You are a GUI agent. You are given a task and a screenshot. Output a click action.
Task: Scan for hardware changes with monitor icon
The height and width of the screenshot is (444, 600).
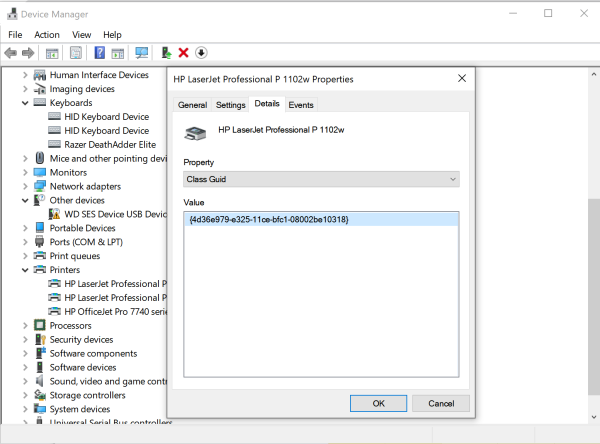coord(142,53)
